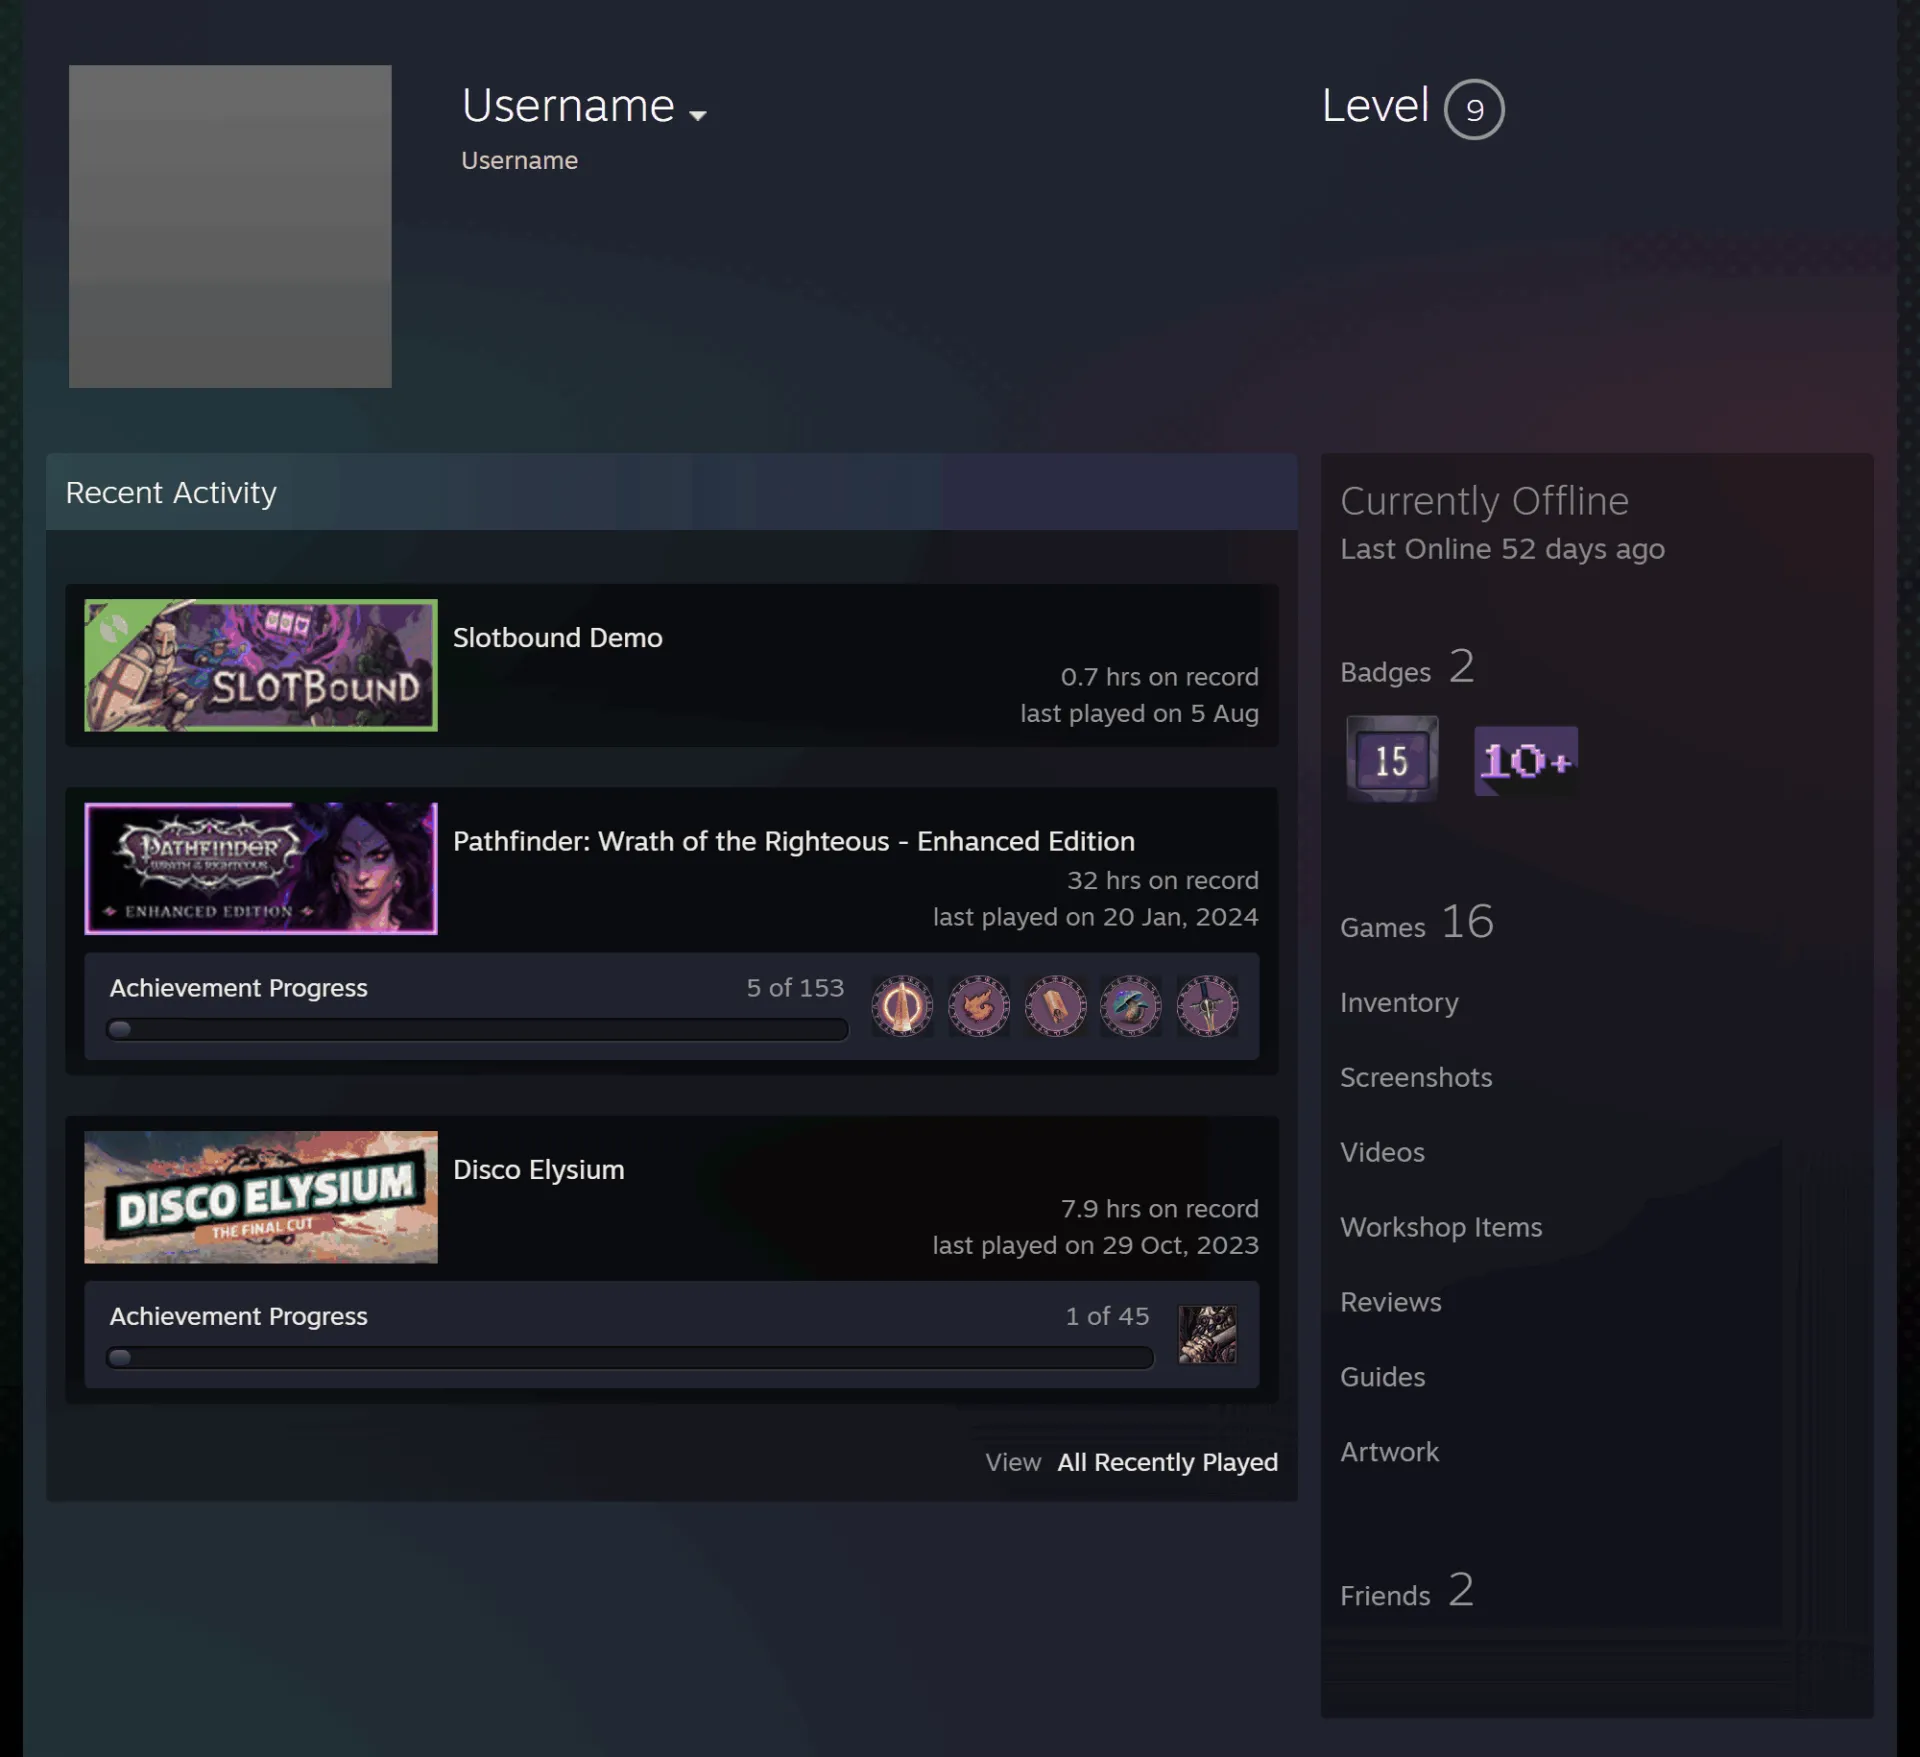Screen dimensions: 1920x1757
Task: Open the Pathfinder Enhanced Edition banner
Action: (x=261, y=868)
